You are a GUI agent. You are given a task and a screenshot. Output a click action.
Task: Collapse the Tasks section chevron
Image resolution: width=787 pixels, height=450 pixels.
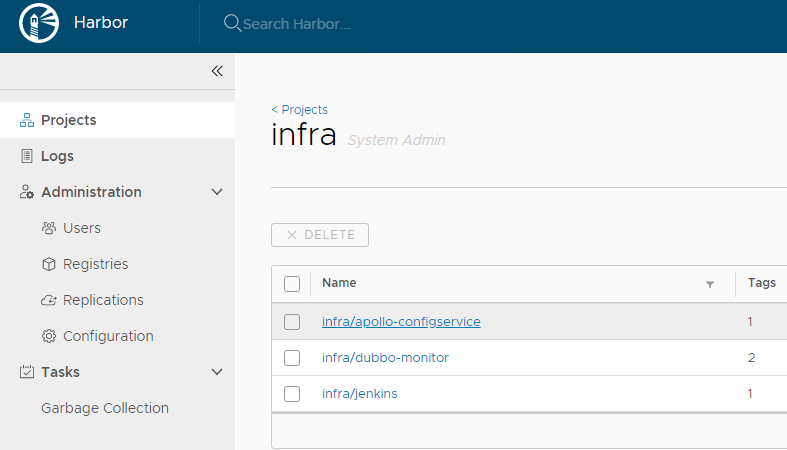coord(217,372)
